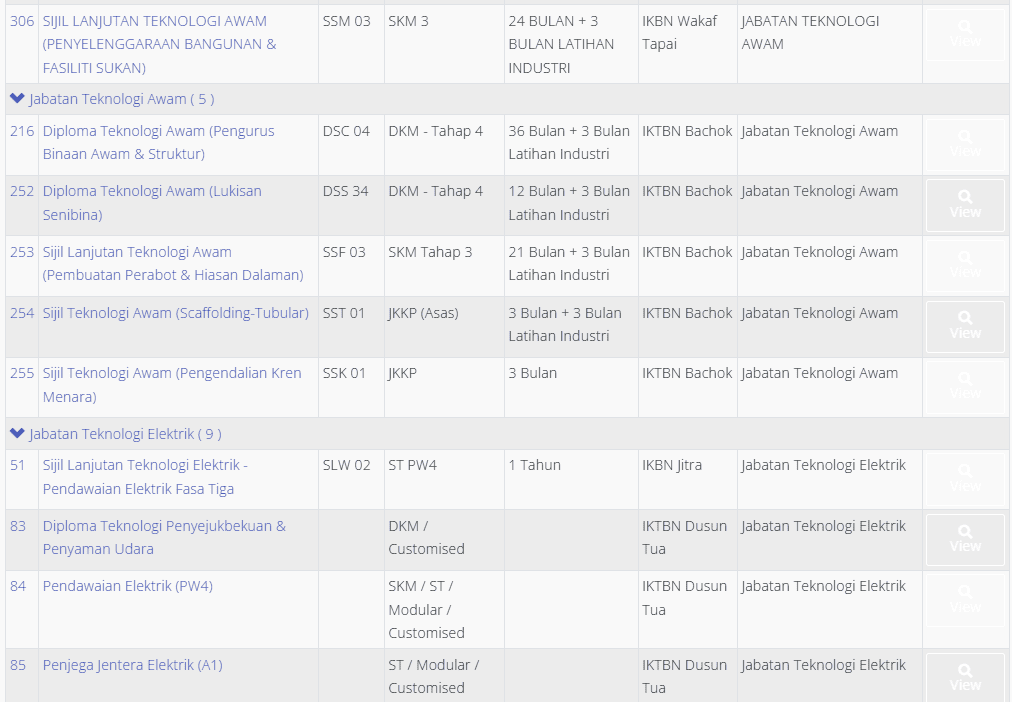This screenshot has width=1012, height=702.
Task: Click View button for Diploma Teknologi Awam (Lukisan Senibina)
Action: point(965,205)
